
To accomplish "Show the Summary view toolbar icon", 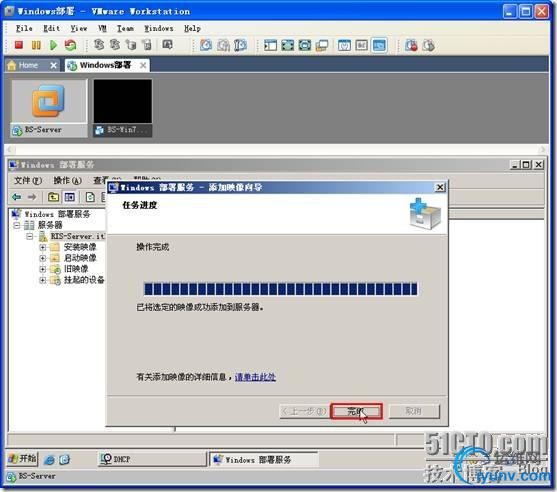I will [x=344, y=45].
